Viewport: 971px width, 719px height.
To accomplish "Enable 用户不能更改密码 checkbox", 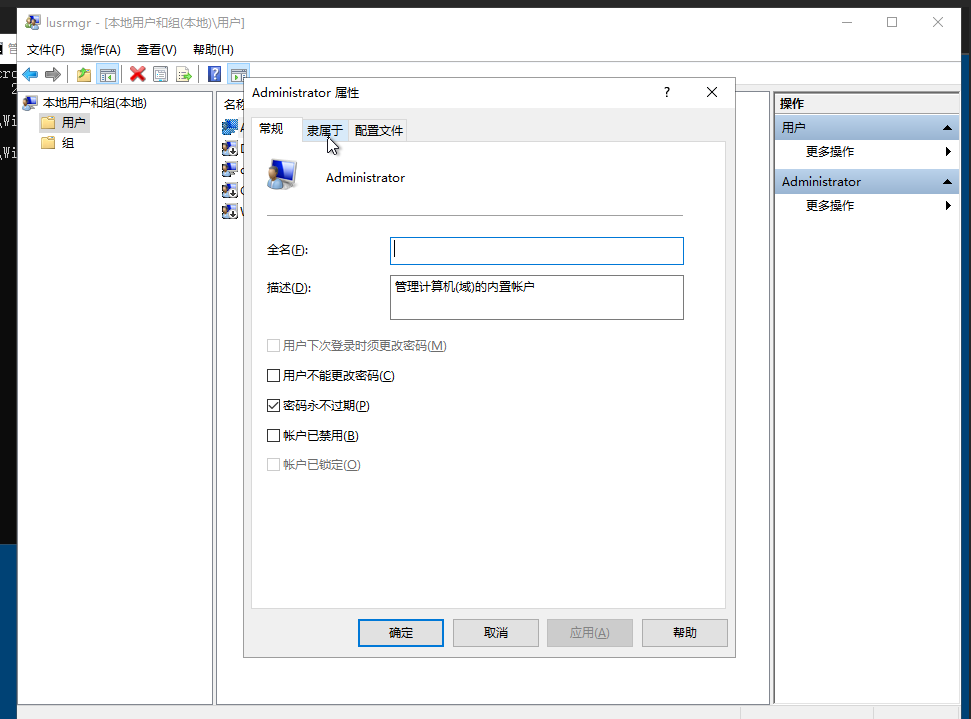I will pos(273,375).
